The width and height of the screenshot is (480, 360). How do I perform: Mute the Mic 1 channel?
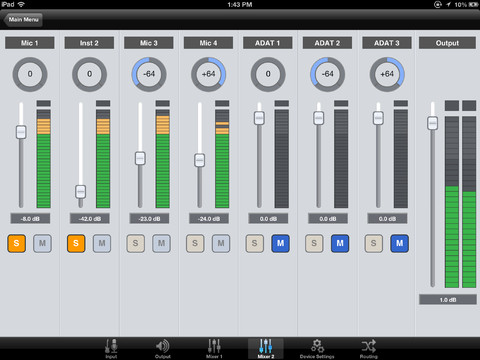coord(42,243)
